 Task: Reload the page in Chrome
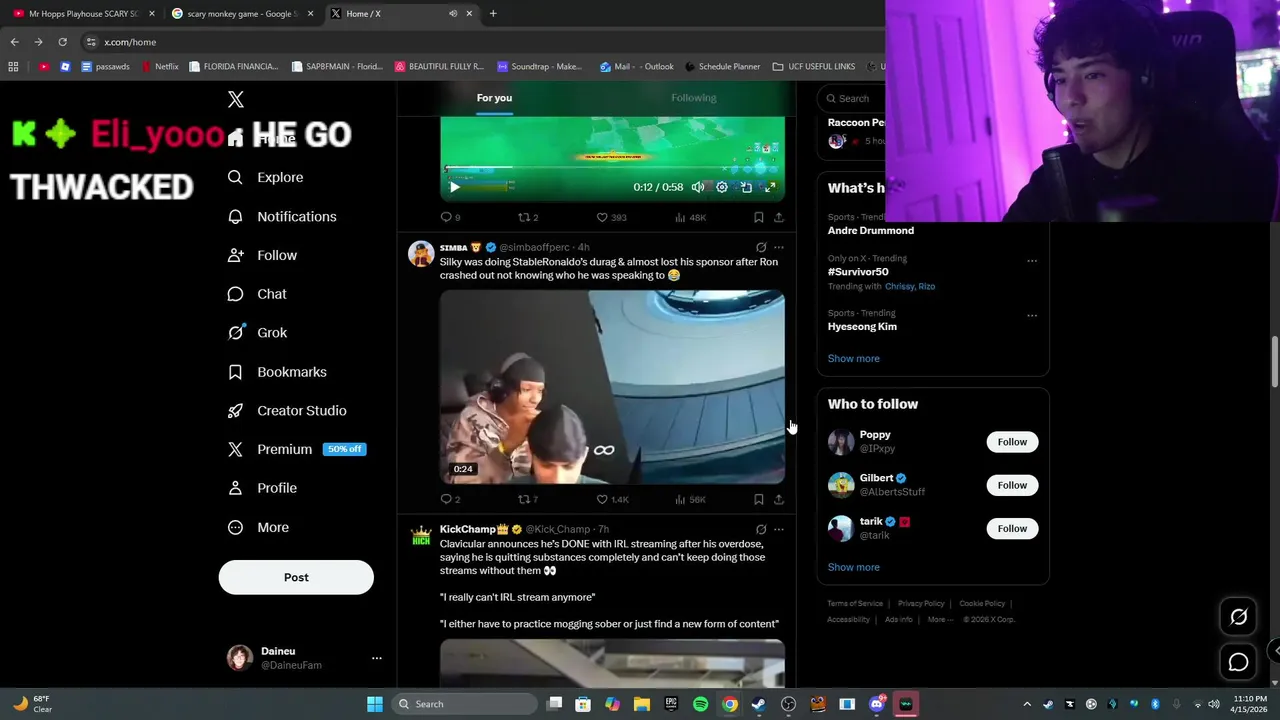62,42
